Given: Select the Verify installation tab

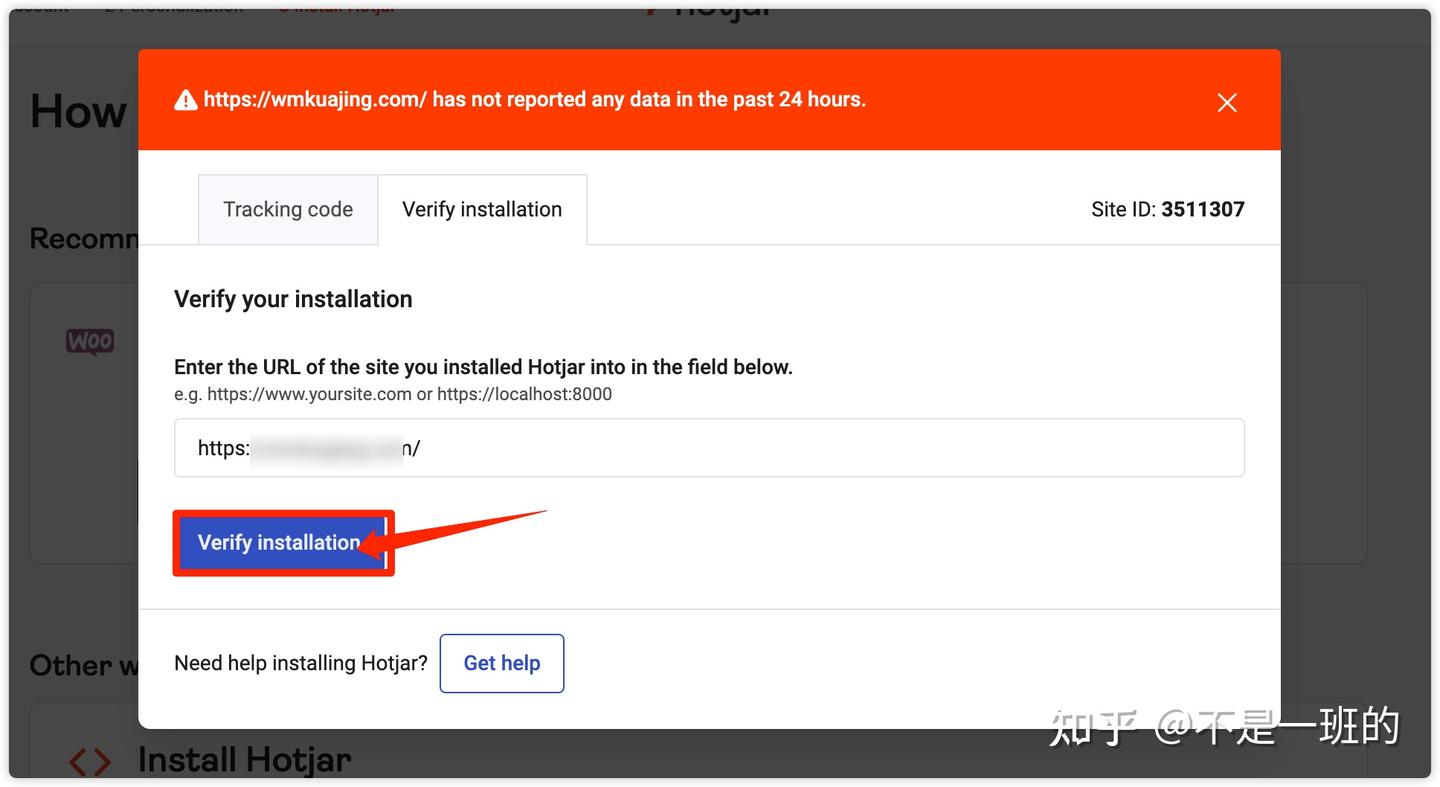Looking at the screenshot, I should pyautogui.click(x=482, y=209).
